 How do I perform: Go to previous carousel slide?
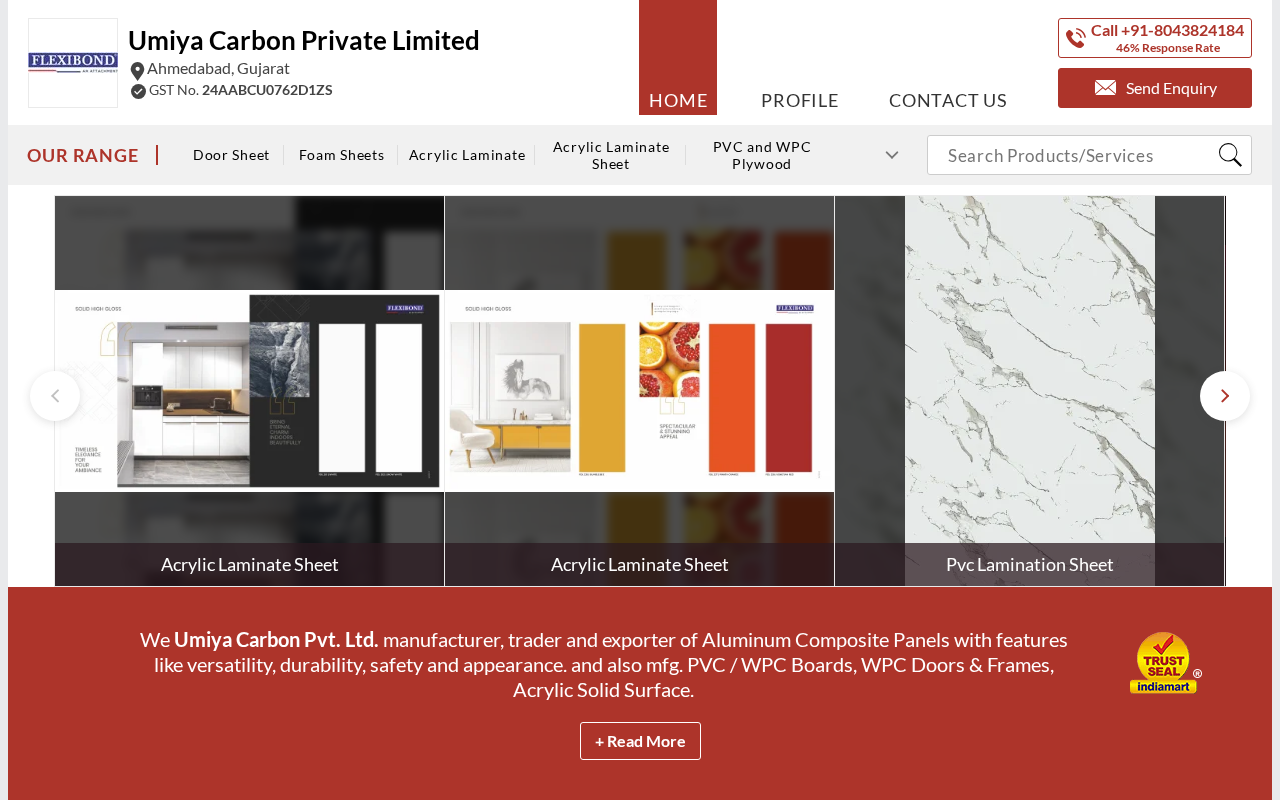[x=55, y=396]
